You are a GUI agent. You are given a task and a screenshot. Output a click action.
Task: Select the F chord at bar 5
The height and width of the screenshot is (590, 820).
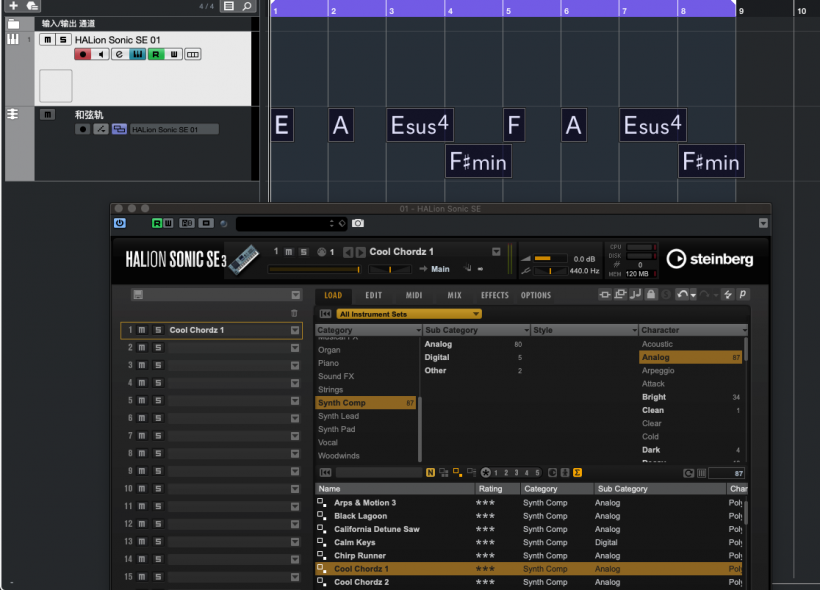coord(514,125)
